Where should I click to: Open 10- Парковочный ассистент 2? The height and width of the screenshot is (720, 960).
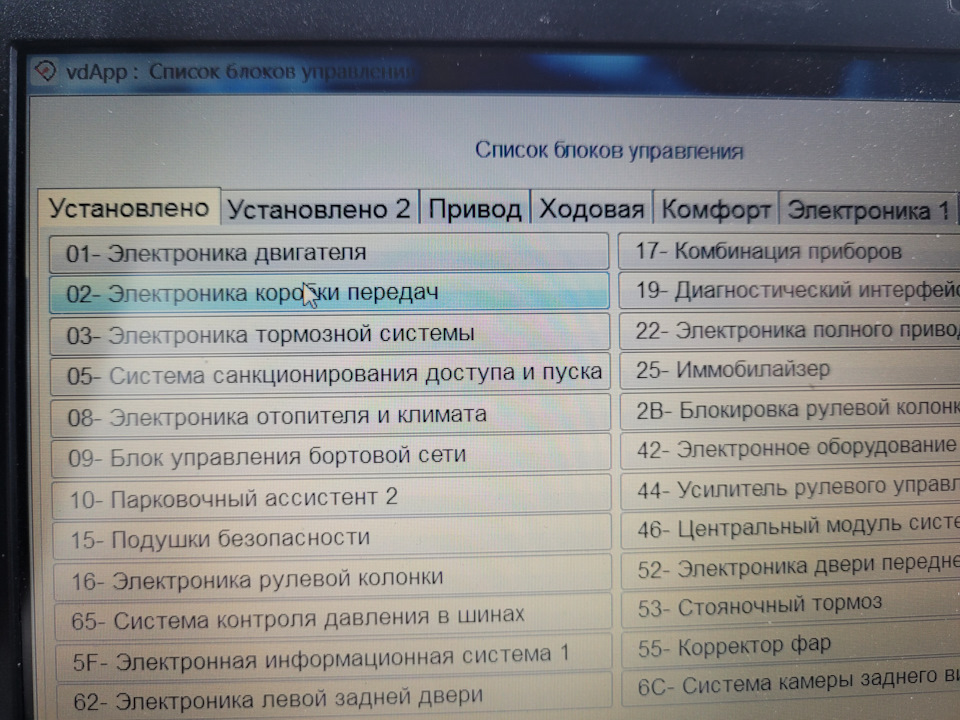click(332, 497)
